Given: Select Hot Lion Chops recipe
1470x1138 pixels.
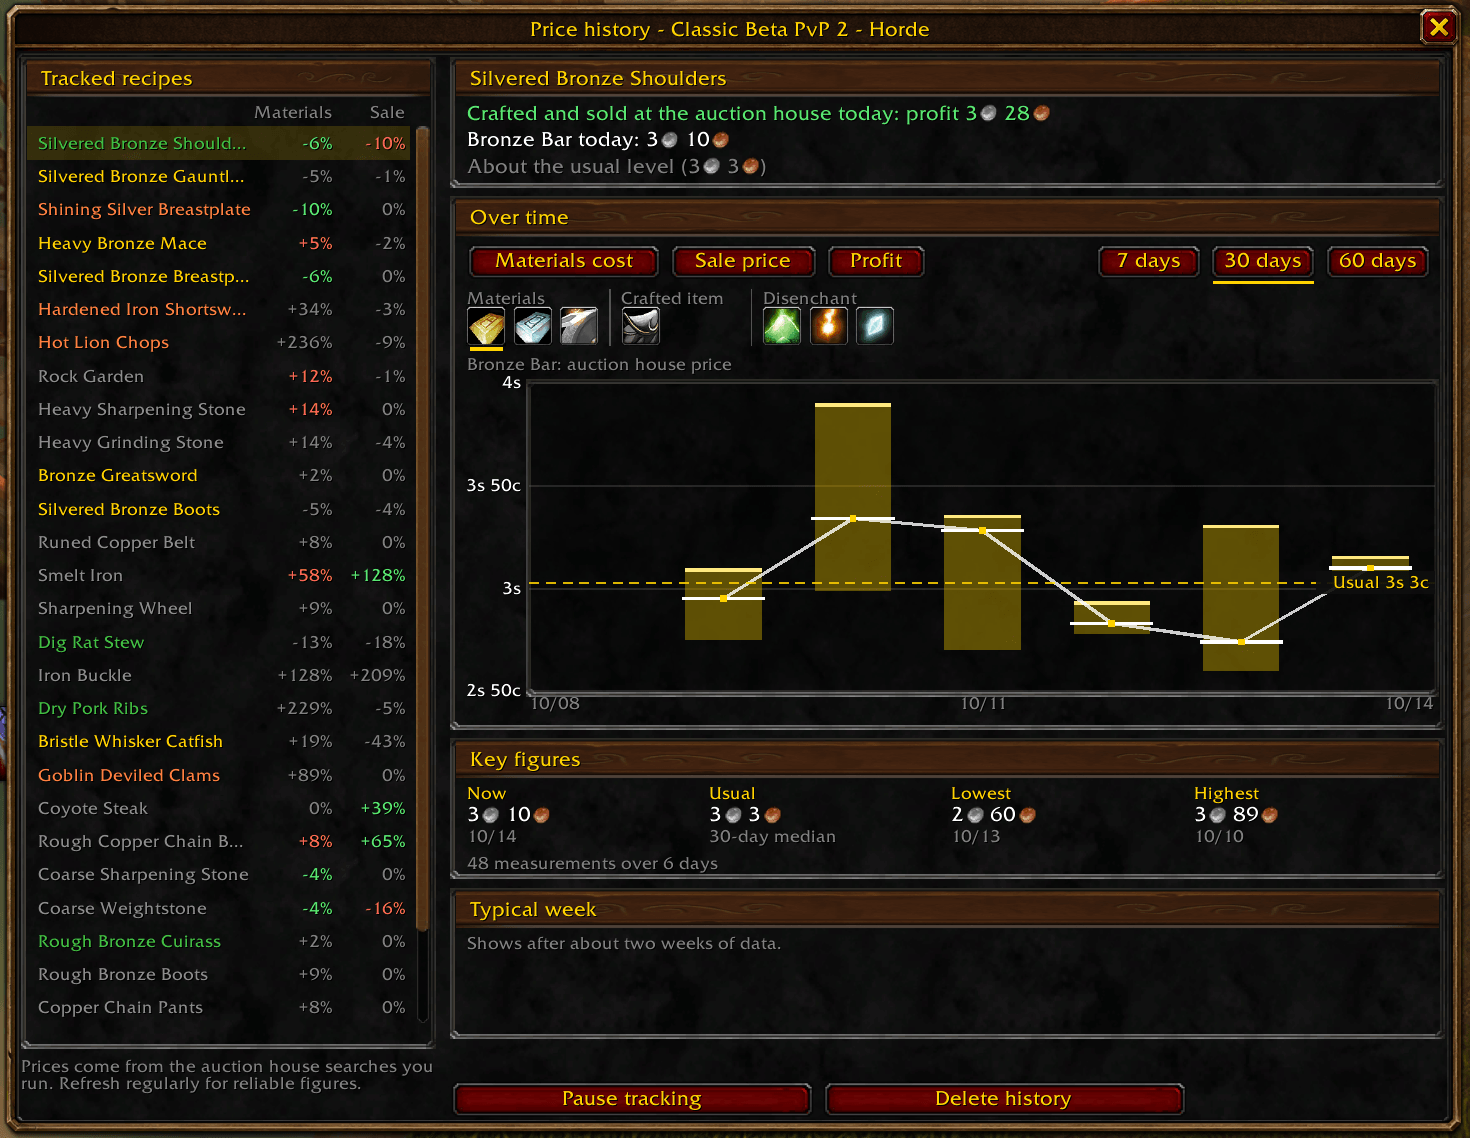Looking at the screenshot, I should point(221,342).
